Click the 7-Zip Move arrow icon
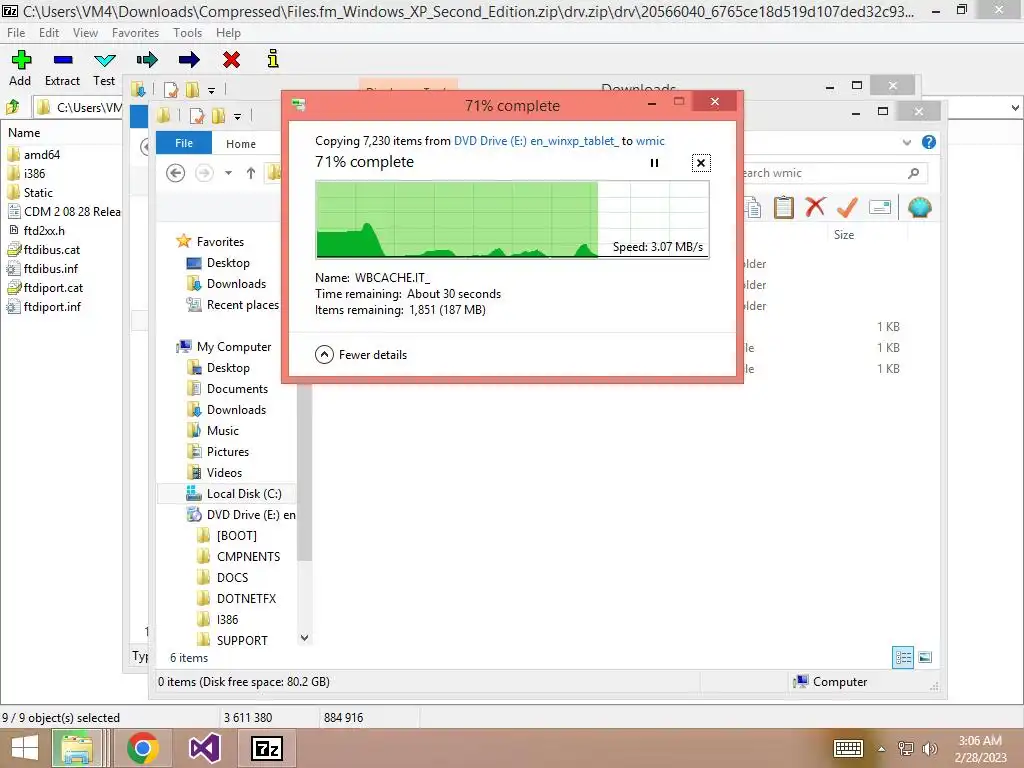 click(189, 60)
